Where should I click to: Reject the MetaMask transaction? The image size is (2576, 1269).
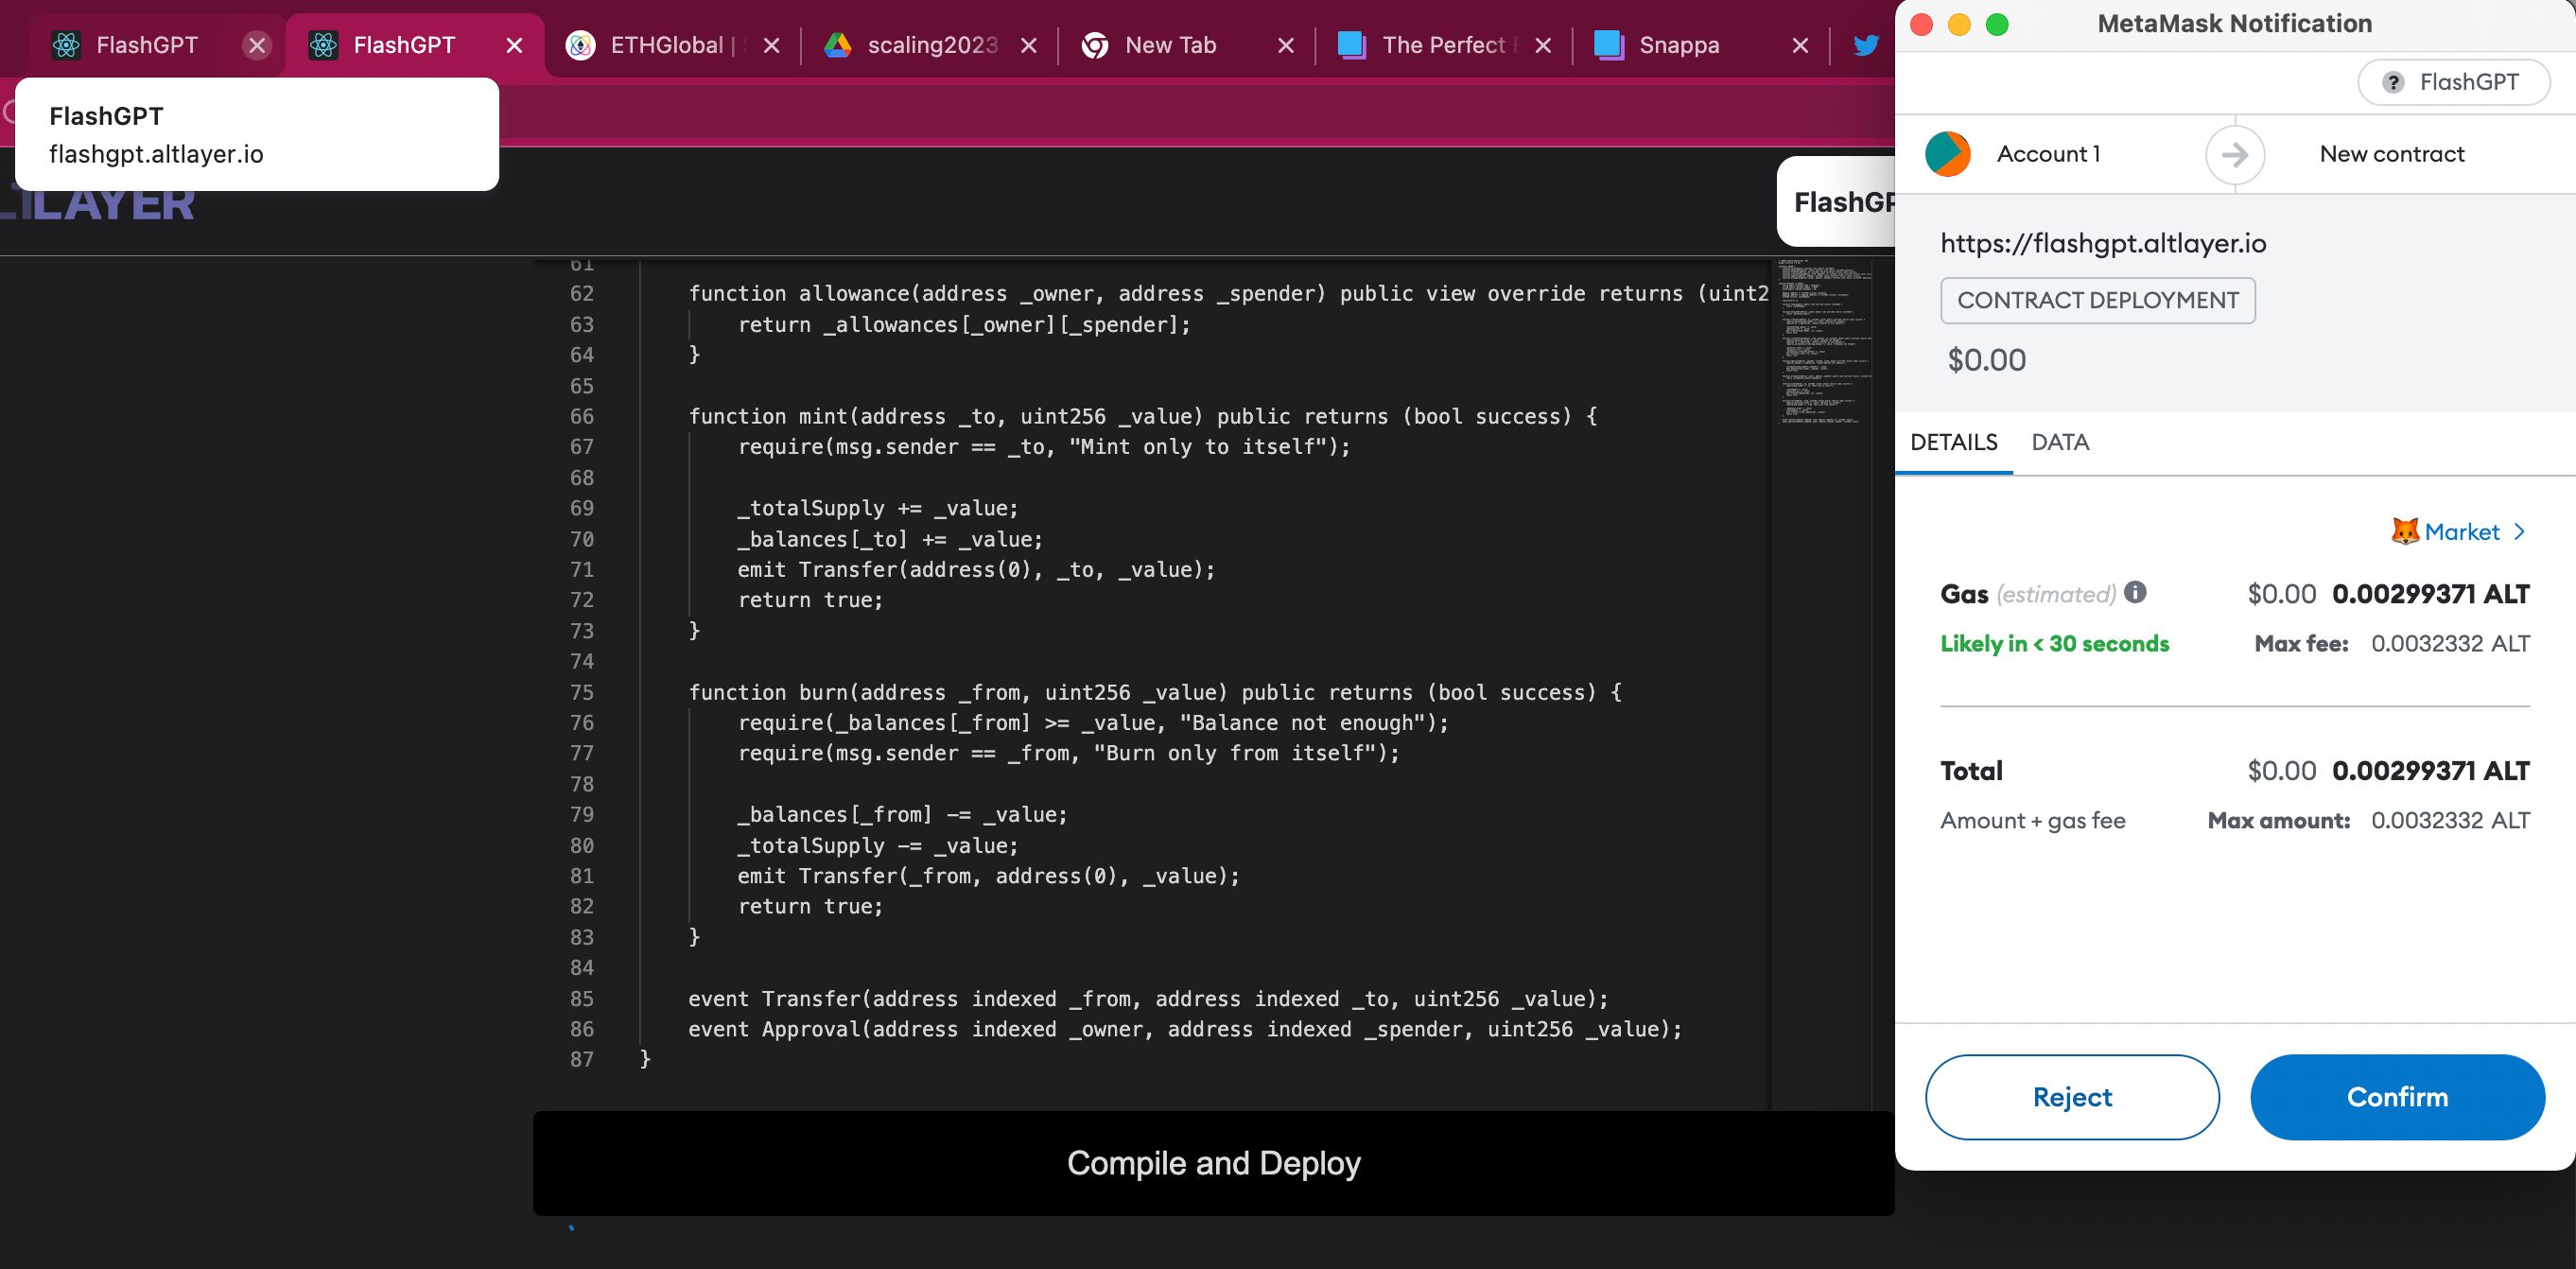click(2072, 1097)
